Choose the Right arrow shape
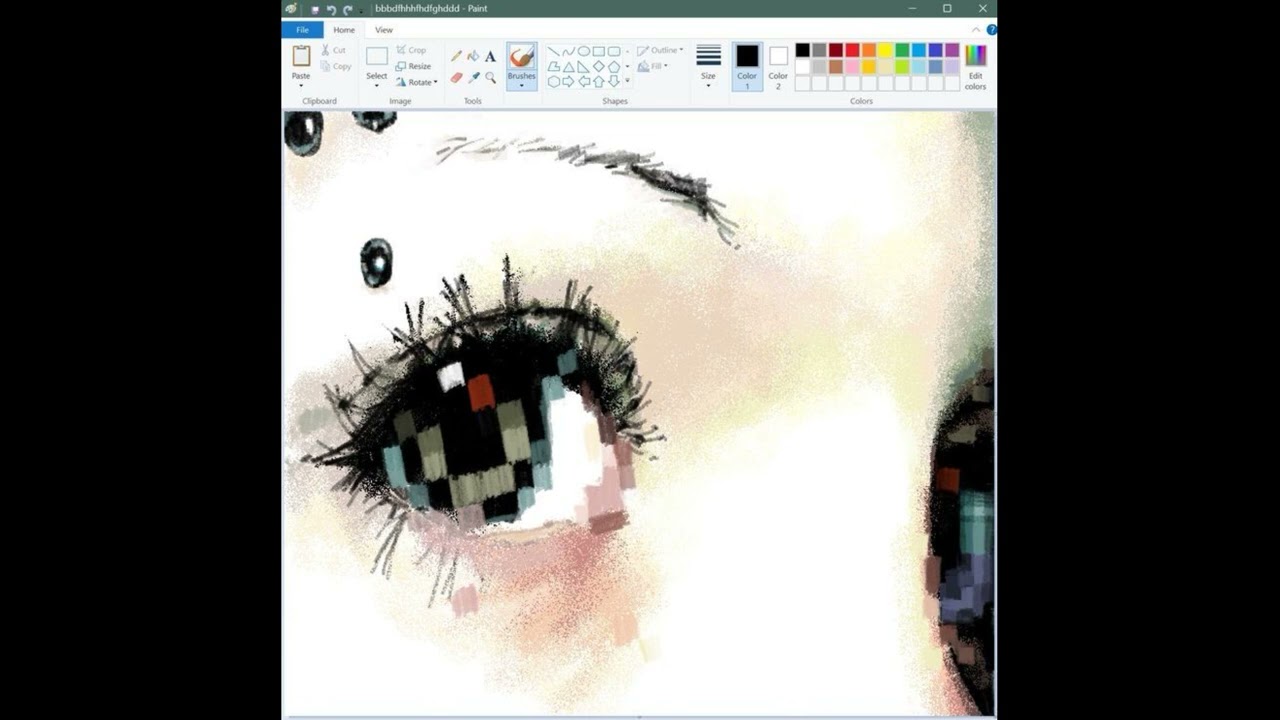The height and width of the screenshot is (720, 1280). 568,82
